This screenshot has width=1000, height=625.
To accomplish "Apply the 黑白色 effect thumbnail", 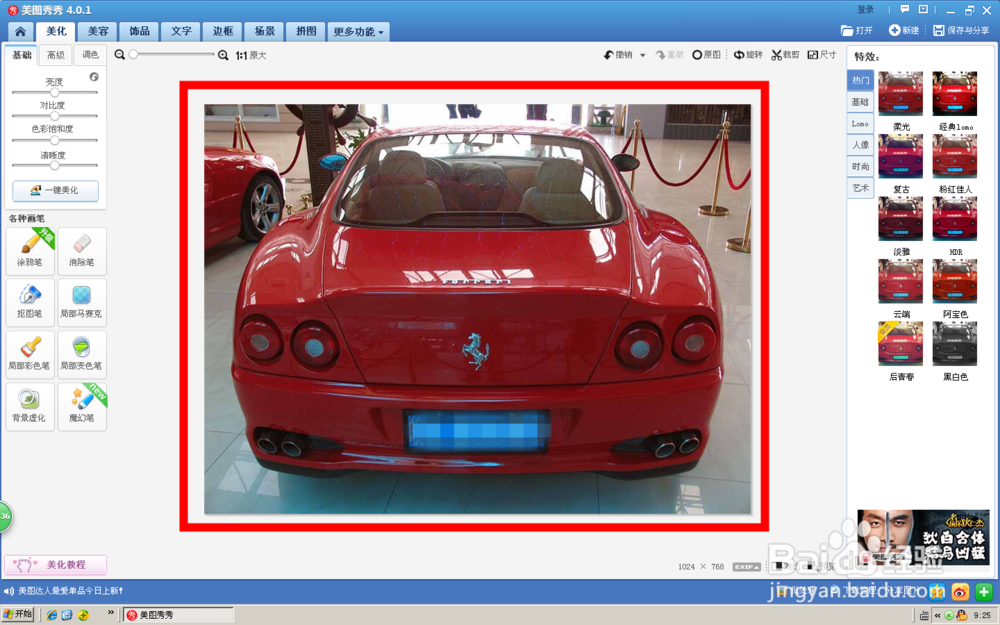I will coord(955,344).
